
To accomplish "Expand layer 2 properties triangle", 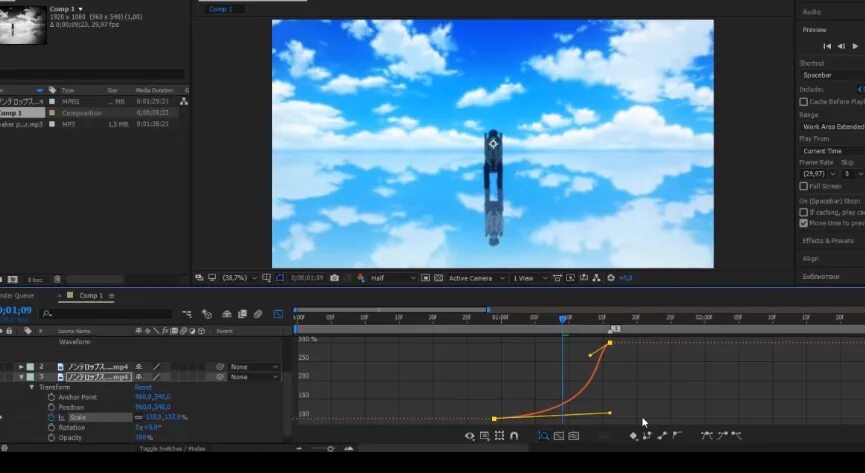I will (x=22, y=367).
